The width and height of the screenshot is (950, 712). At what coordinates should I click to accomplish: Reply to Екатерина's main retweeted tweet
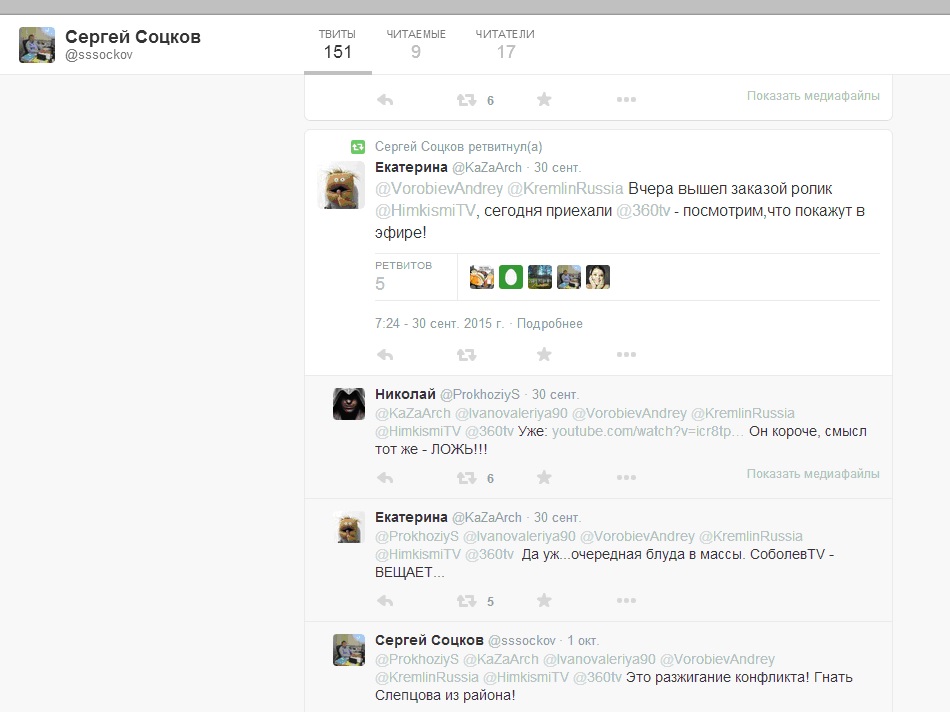(385, 354)
